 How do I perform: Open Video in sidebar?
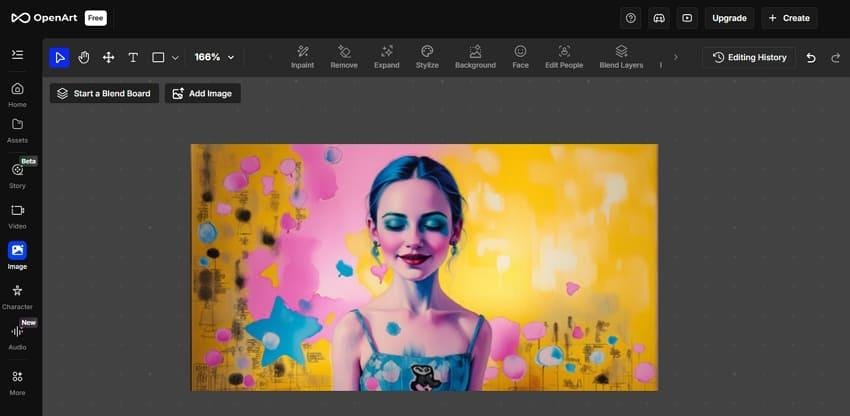click(17, 216)
